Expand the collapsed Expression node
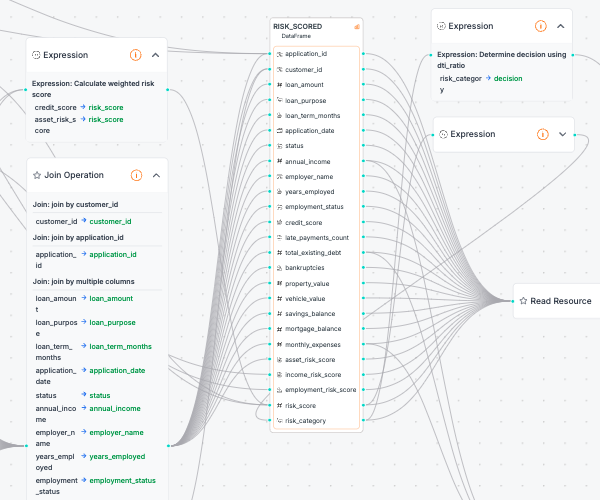600x500 pixels. (562, 134)
